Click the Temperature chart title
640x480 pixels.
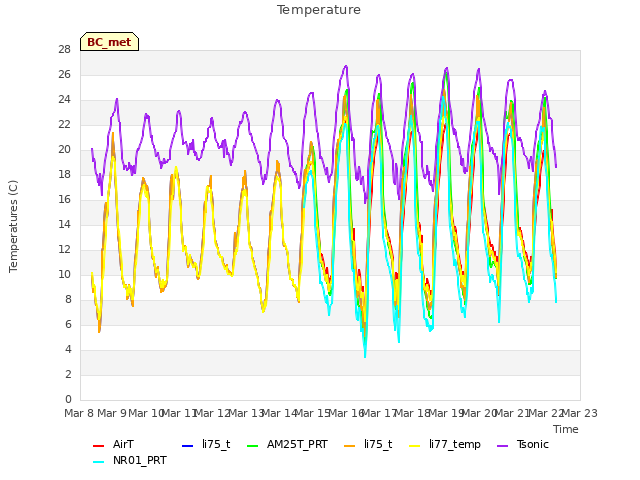pos(319,10)
